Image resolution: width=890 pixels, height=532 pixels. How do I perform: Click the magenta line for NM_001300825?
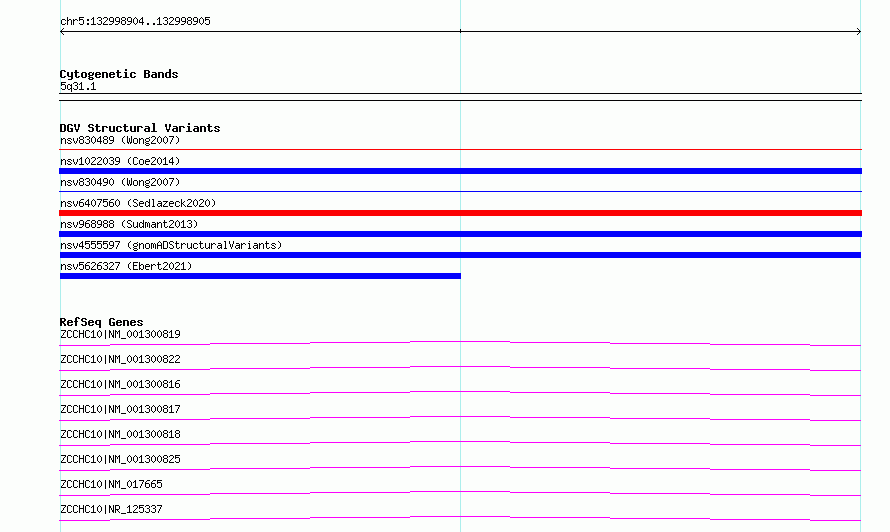click(x=460, y=468)
